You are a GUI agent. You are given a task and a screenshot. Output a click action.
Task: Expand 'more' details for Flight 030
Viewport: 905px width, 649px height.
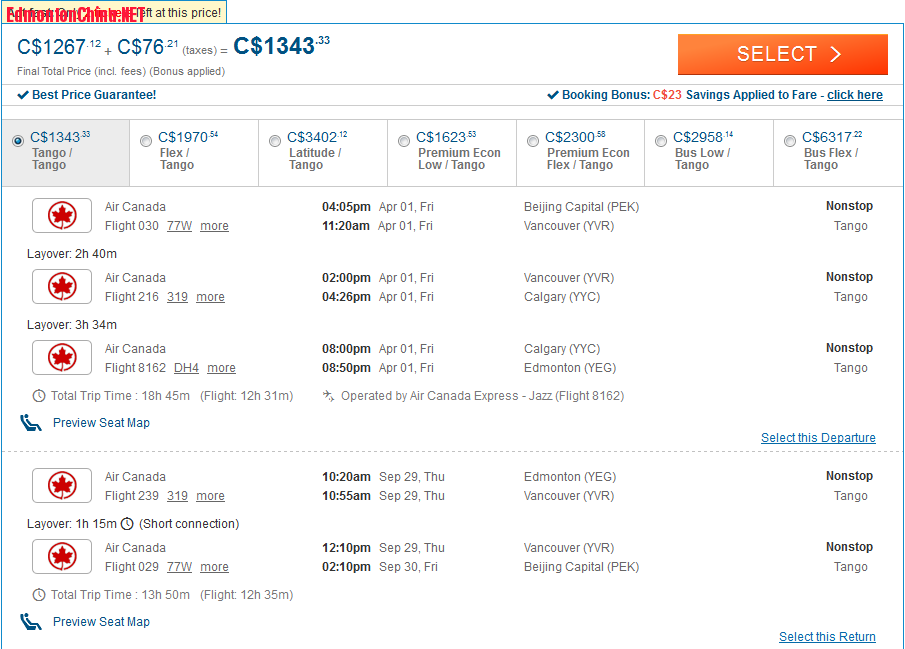click(x=214, y=226)
